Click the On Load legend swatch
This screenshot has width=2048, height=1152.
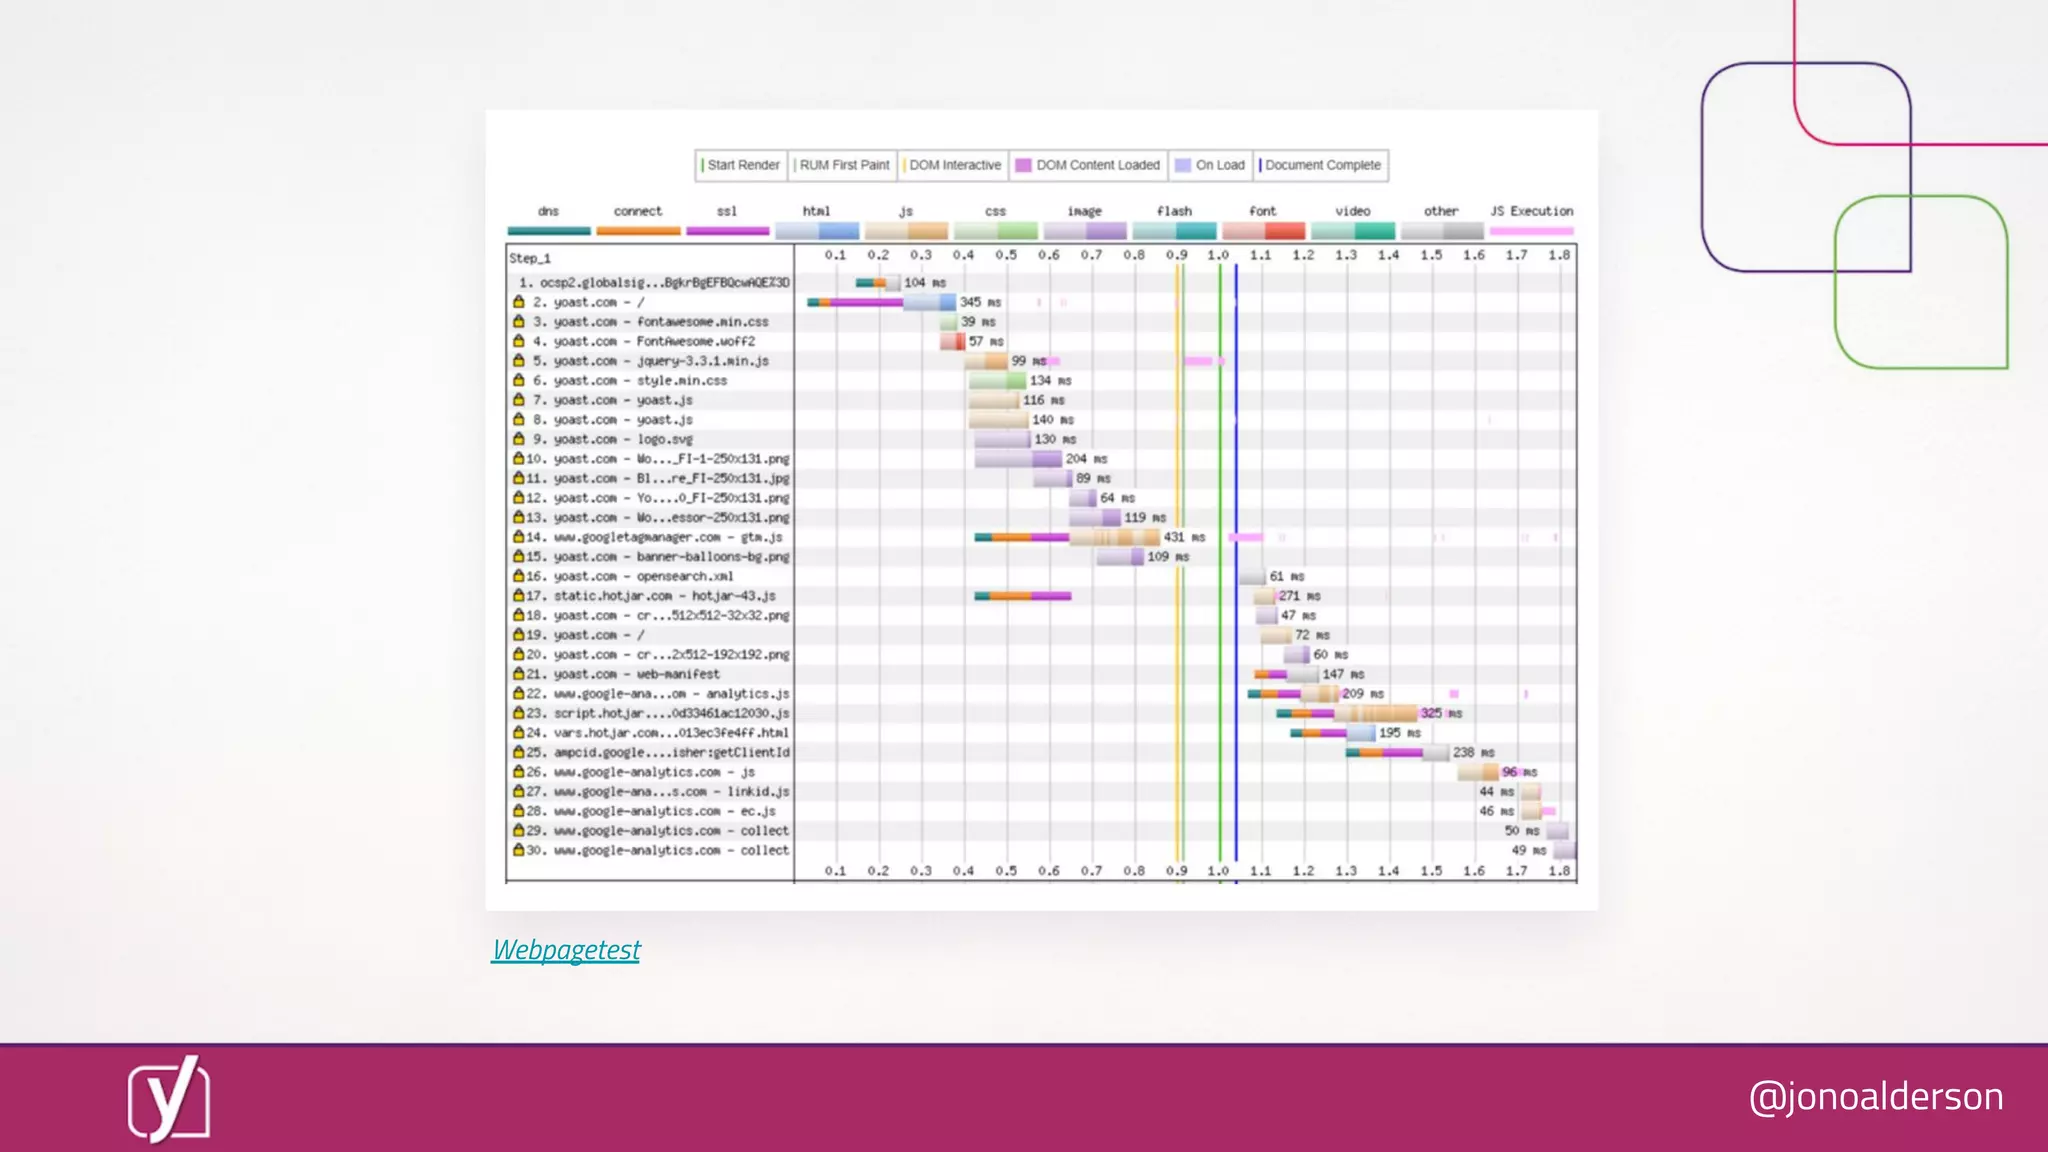[x=1183, y=165]
